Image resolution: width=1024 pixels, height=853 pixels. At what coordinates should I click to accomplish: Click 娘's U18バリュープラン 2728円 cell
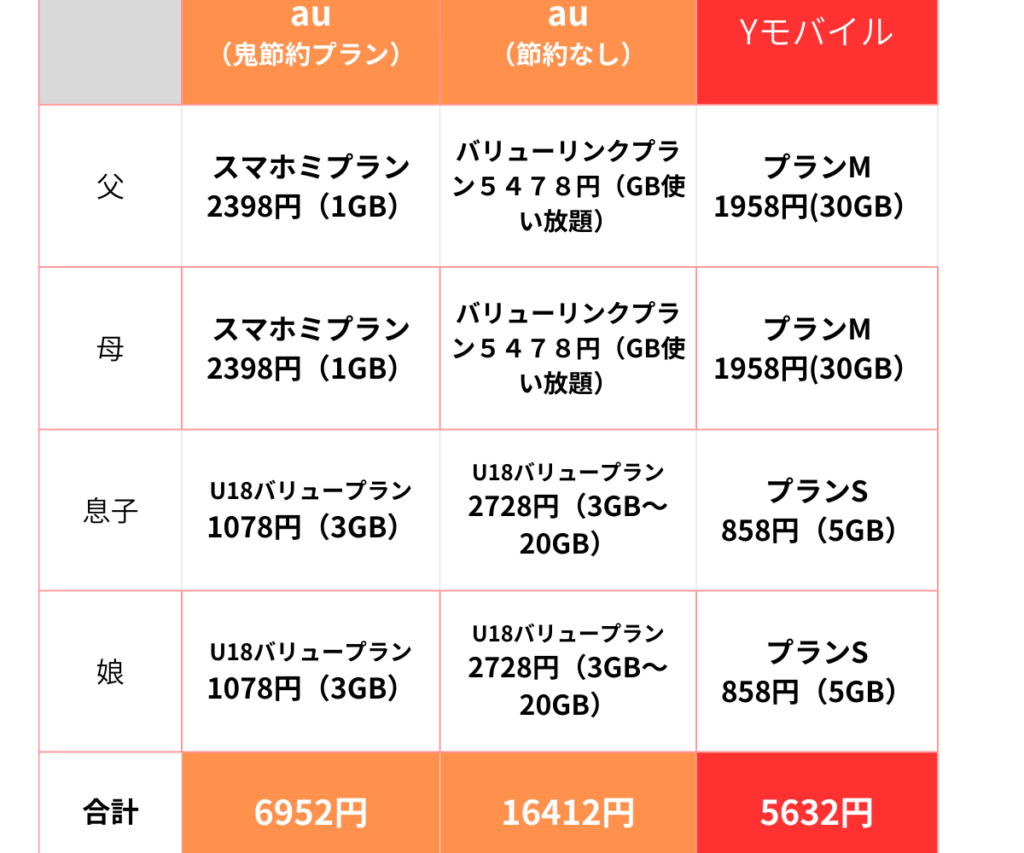click(568, 672)
